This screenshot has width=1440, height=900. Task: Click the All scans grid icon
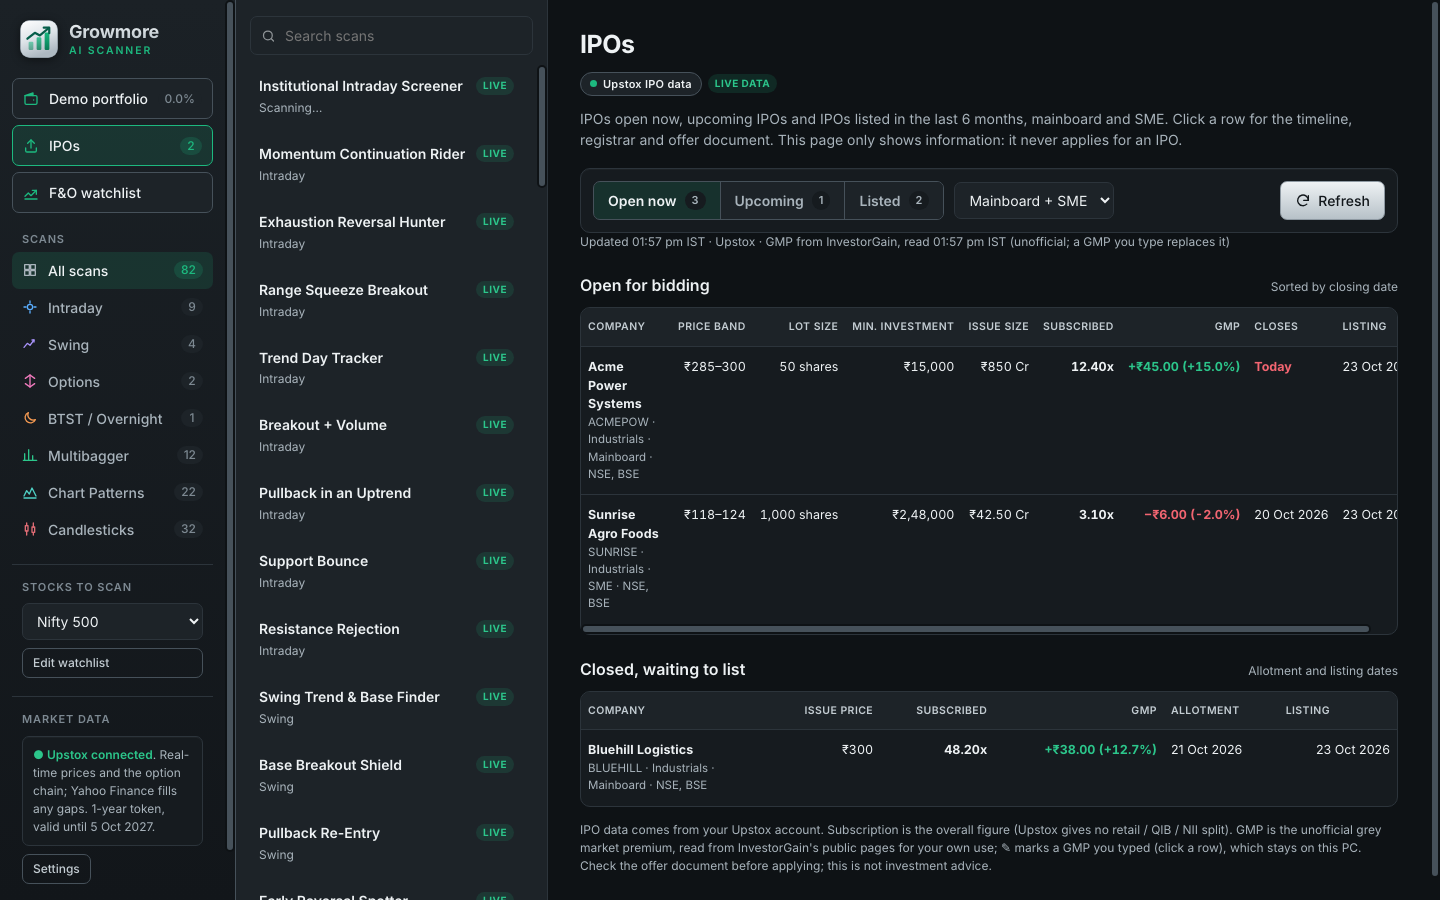coord(30,270)
